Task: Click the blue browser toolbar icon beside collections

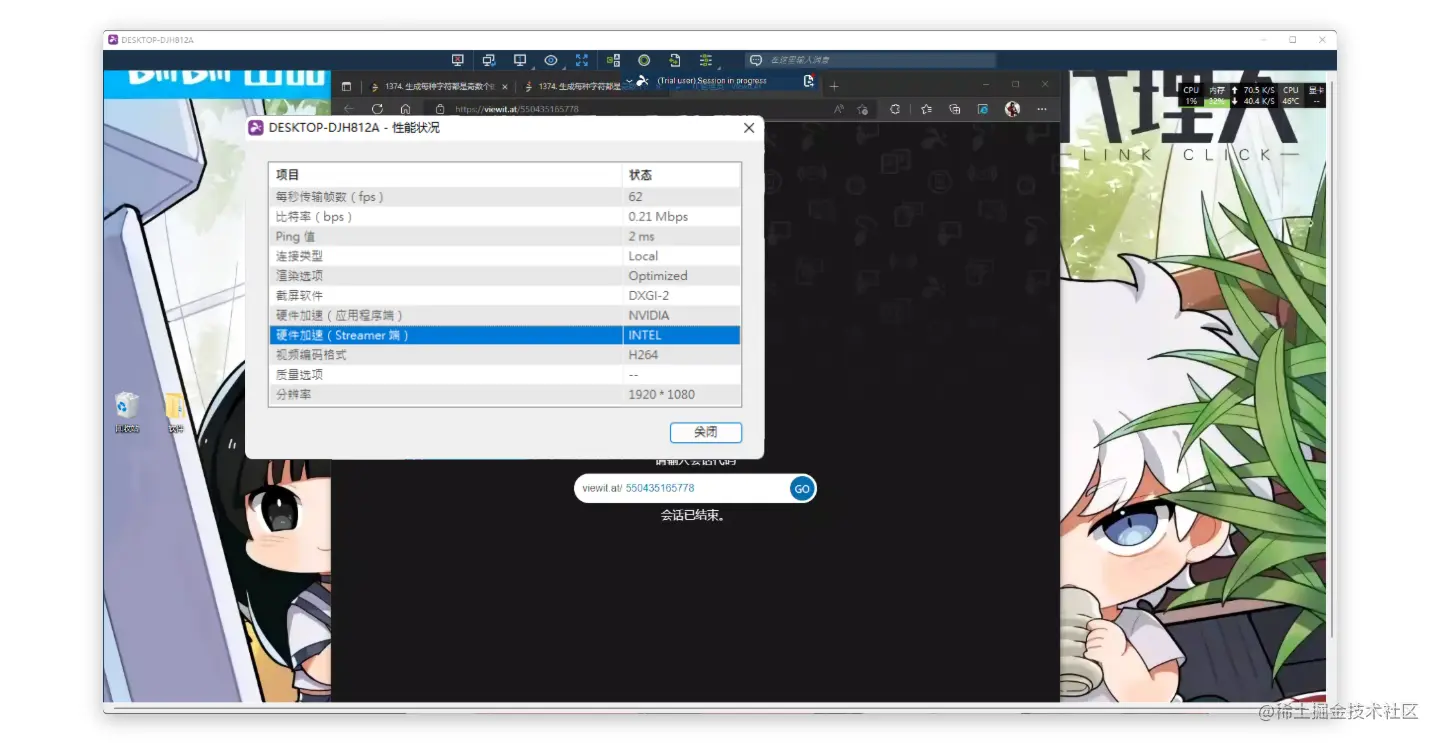Action: [x=983, y=109]
